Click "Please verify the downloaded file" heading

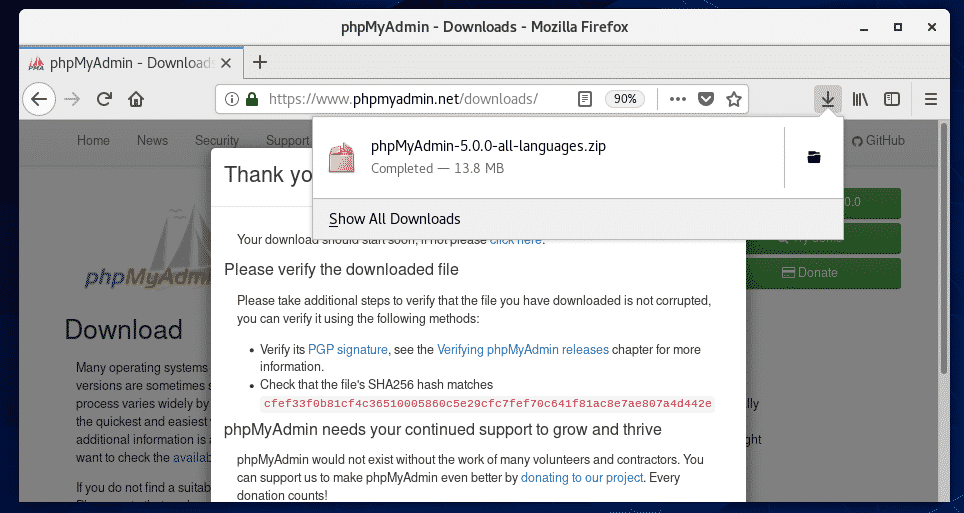[x=341, y=269]
